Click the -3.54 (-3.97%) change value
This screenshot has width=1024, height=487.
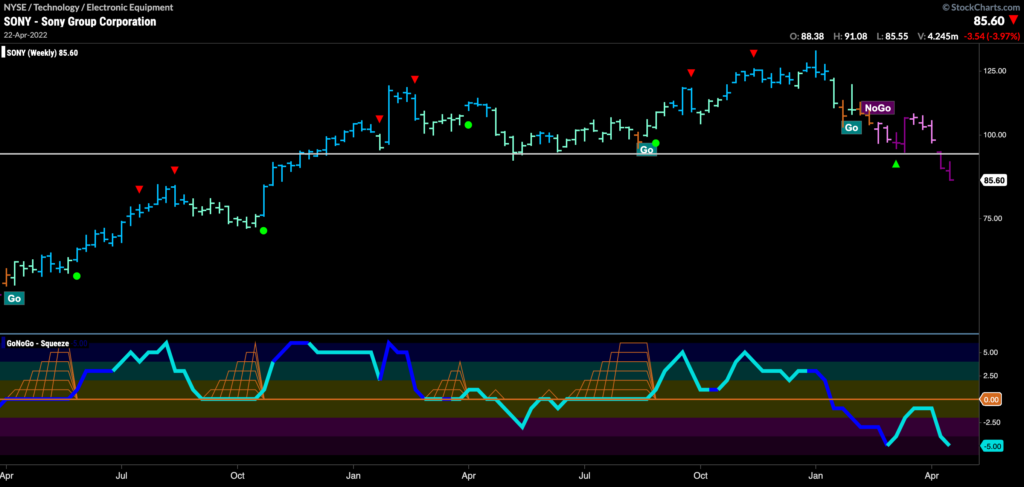pyautogui.click(x=992, y=37)
